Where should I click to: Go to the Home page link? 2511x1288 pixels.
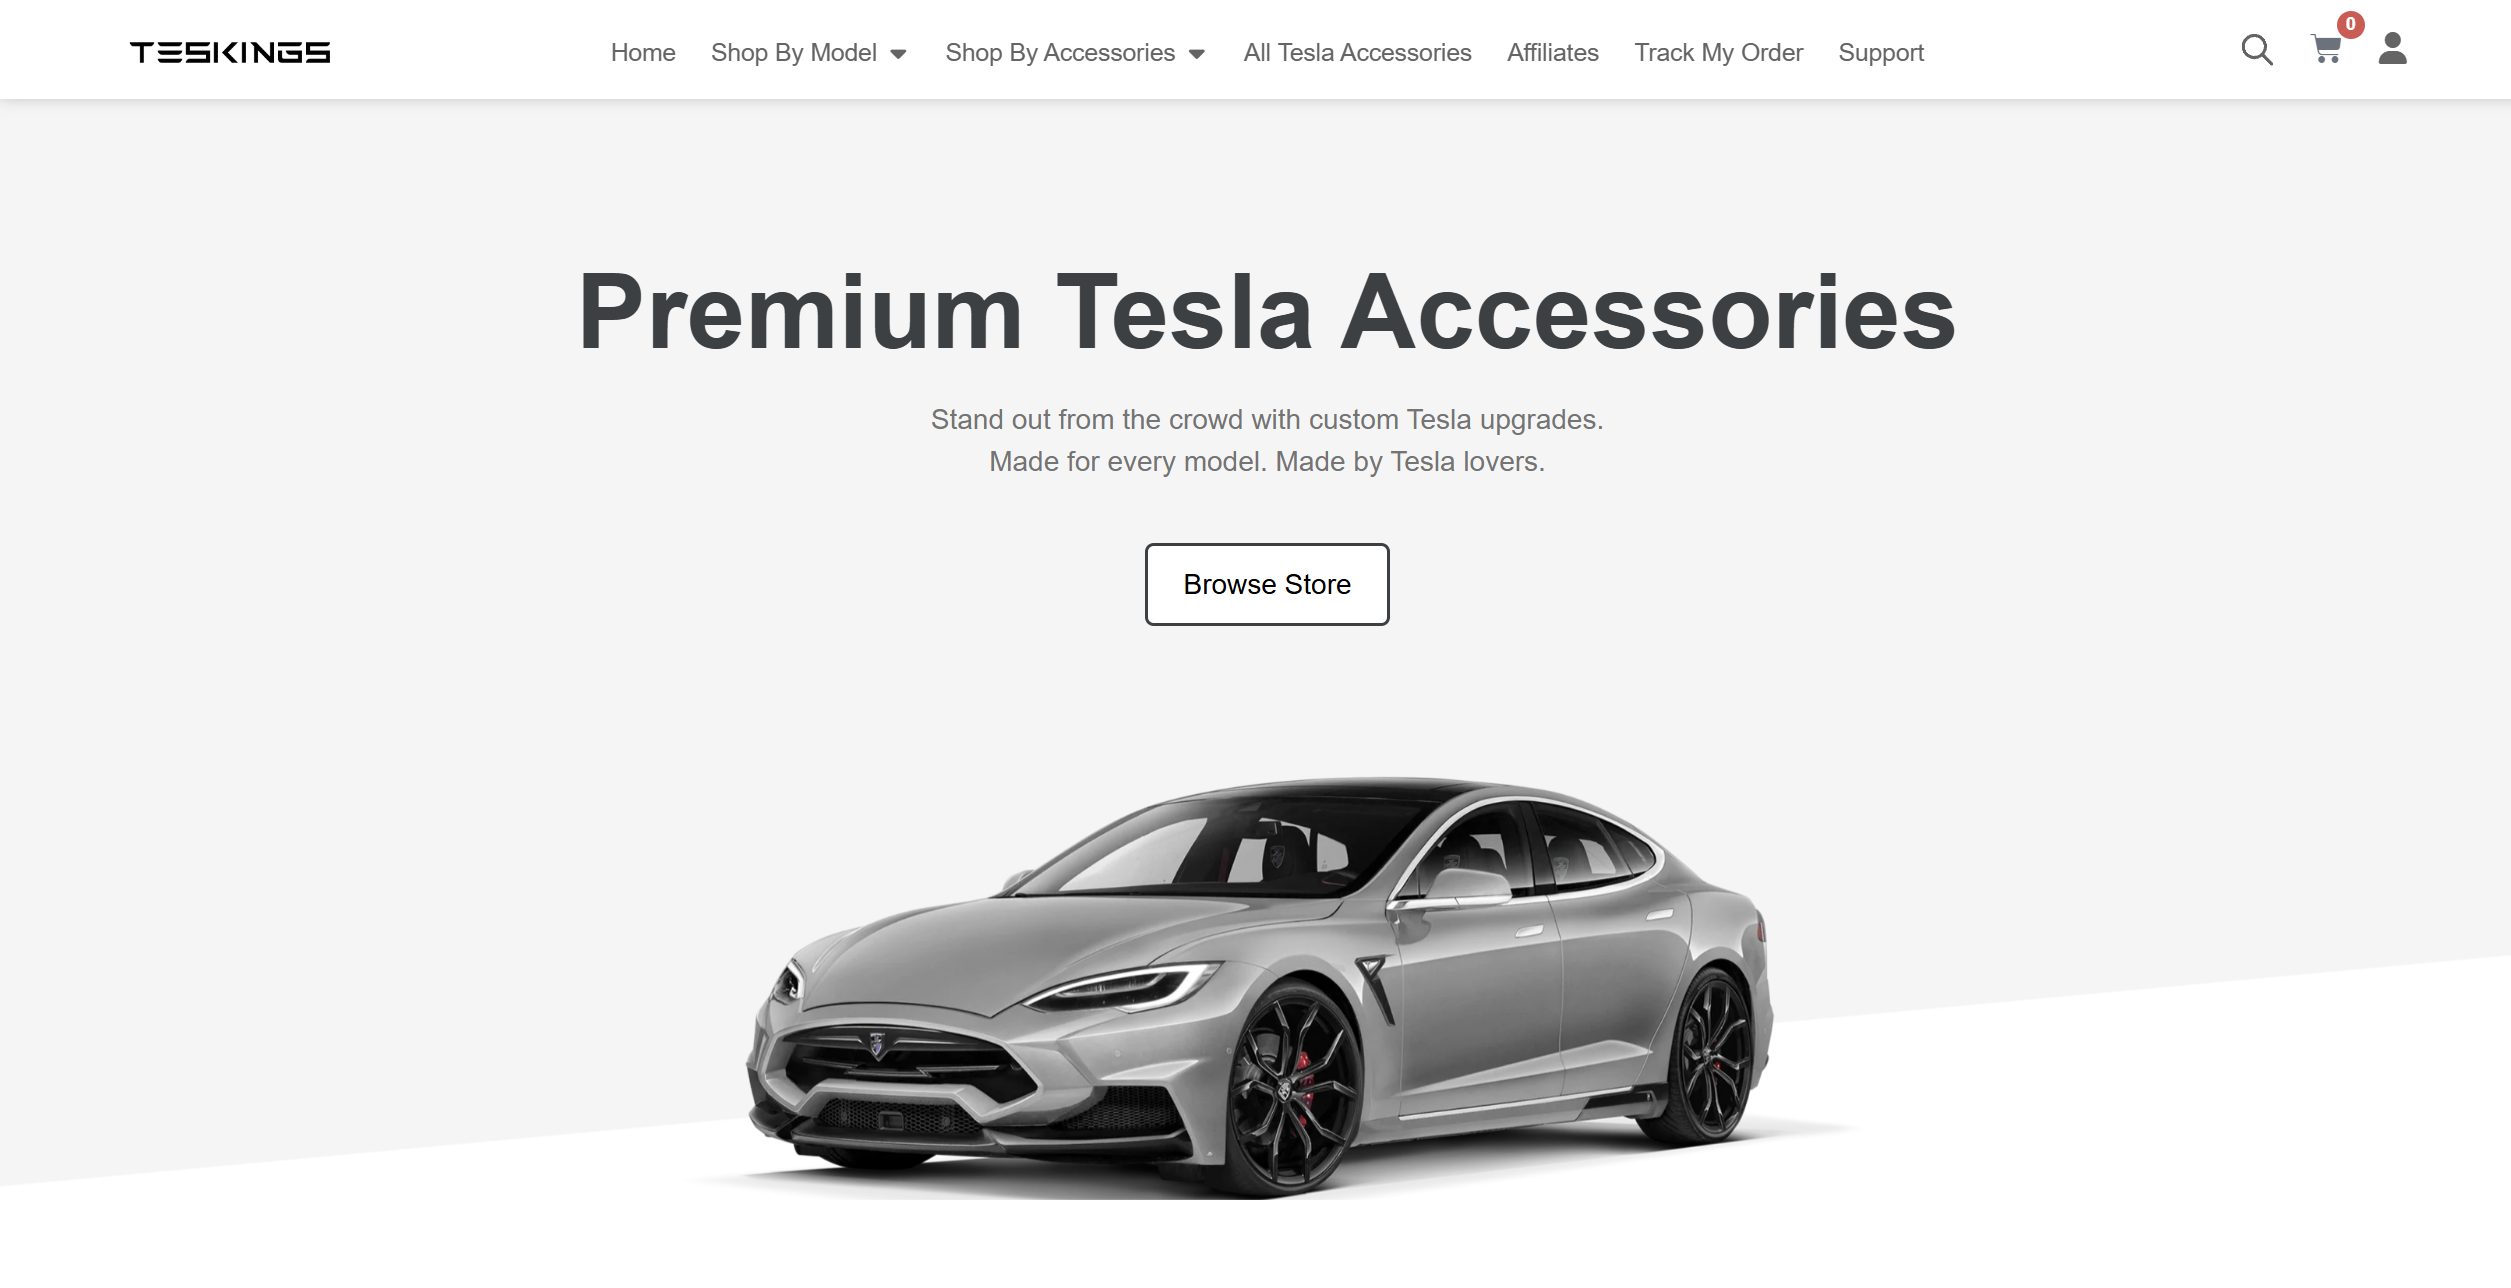[x=643, y=52]
